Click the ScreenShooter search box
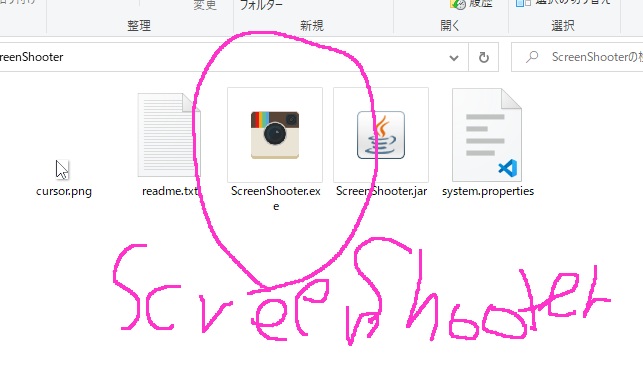This screenshot has width=643, height=386. (x=577, y=57)
